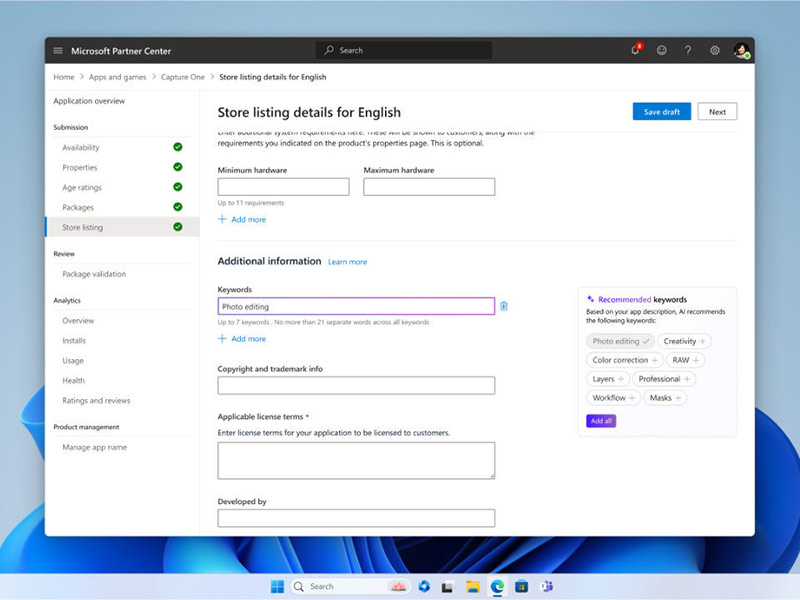The width and height of the screenshot is (800, 600).
Task: Open Properties submission page
Action: point(80,167)
